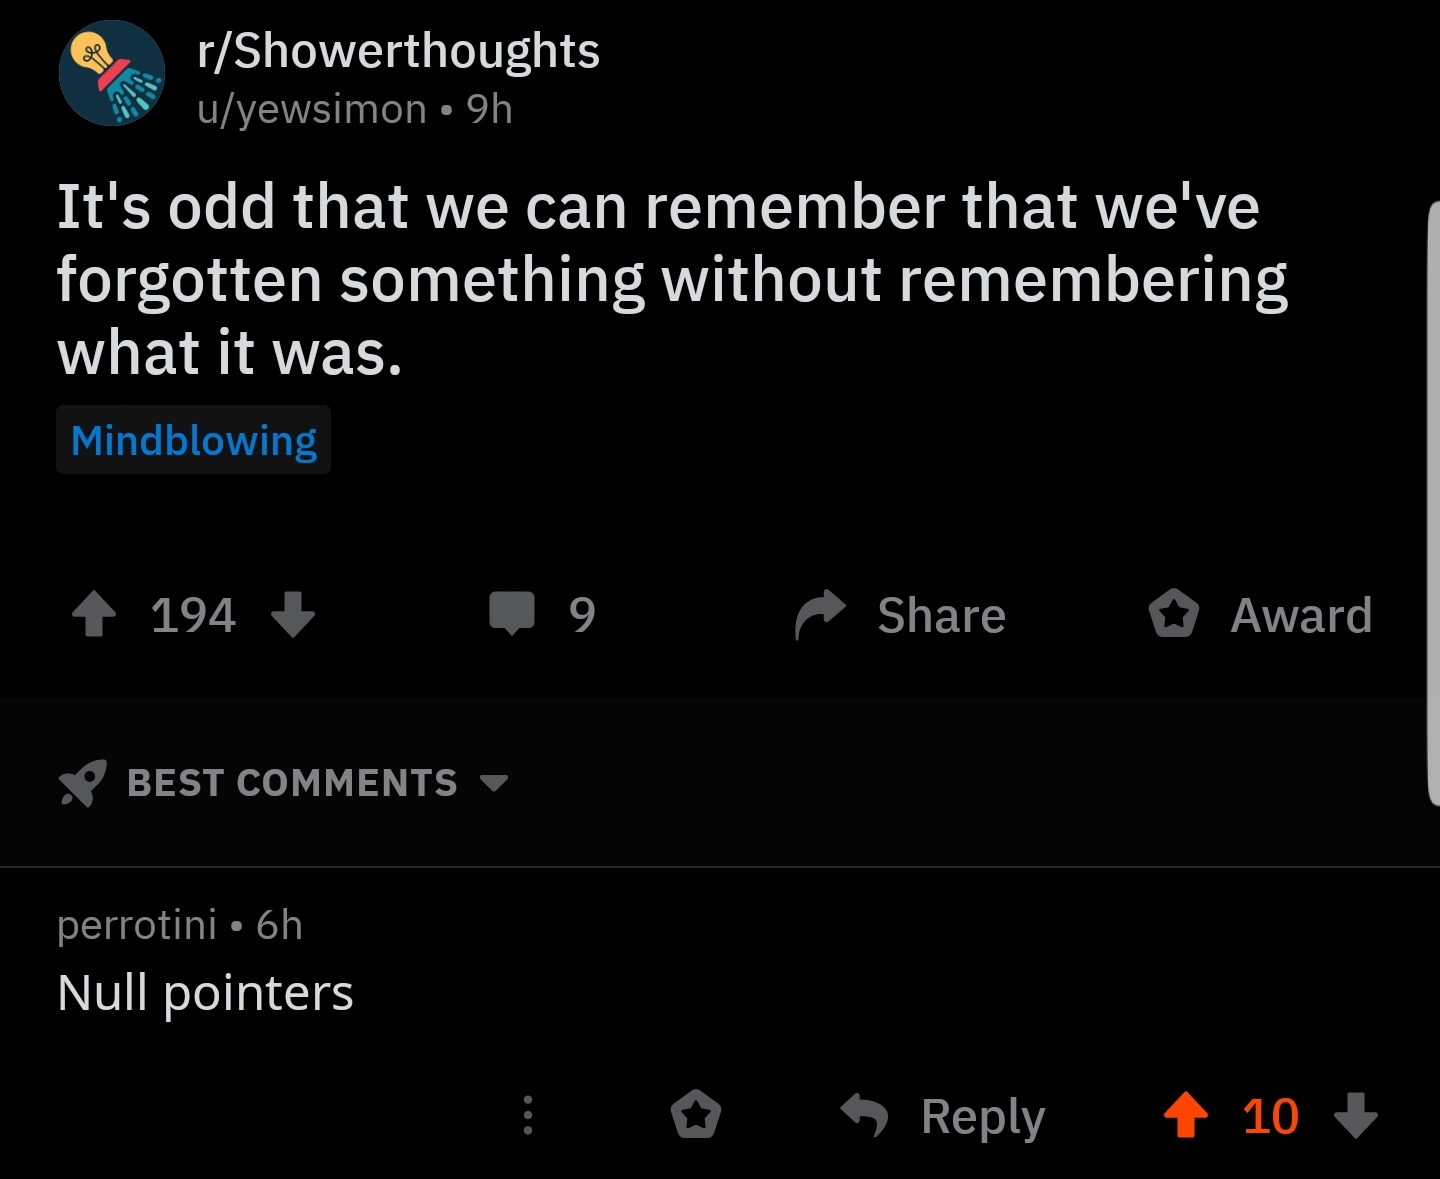This screenshot has width=1440, height=1179.
Task: Click the Reply button text
Action: tap(983, 1117)
